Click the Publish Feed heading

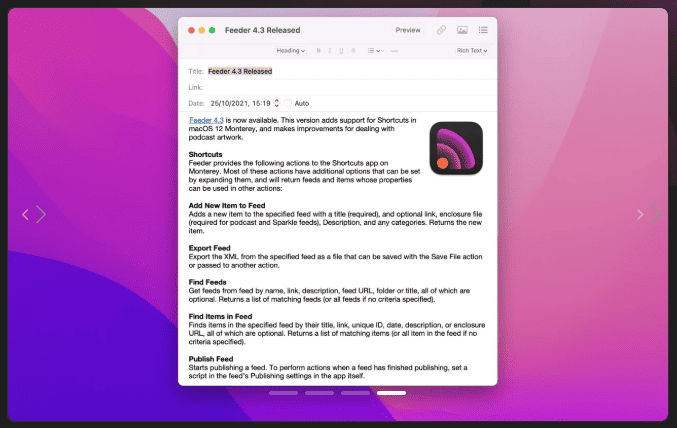[x=211, y=359]
